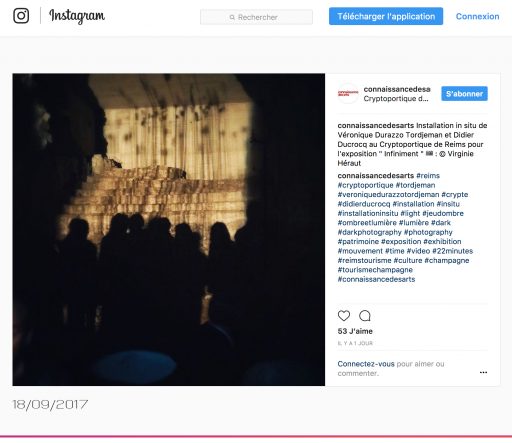Open the Connexion login link

coord(477,16)
